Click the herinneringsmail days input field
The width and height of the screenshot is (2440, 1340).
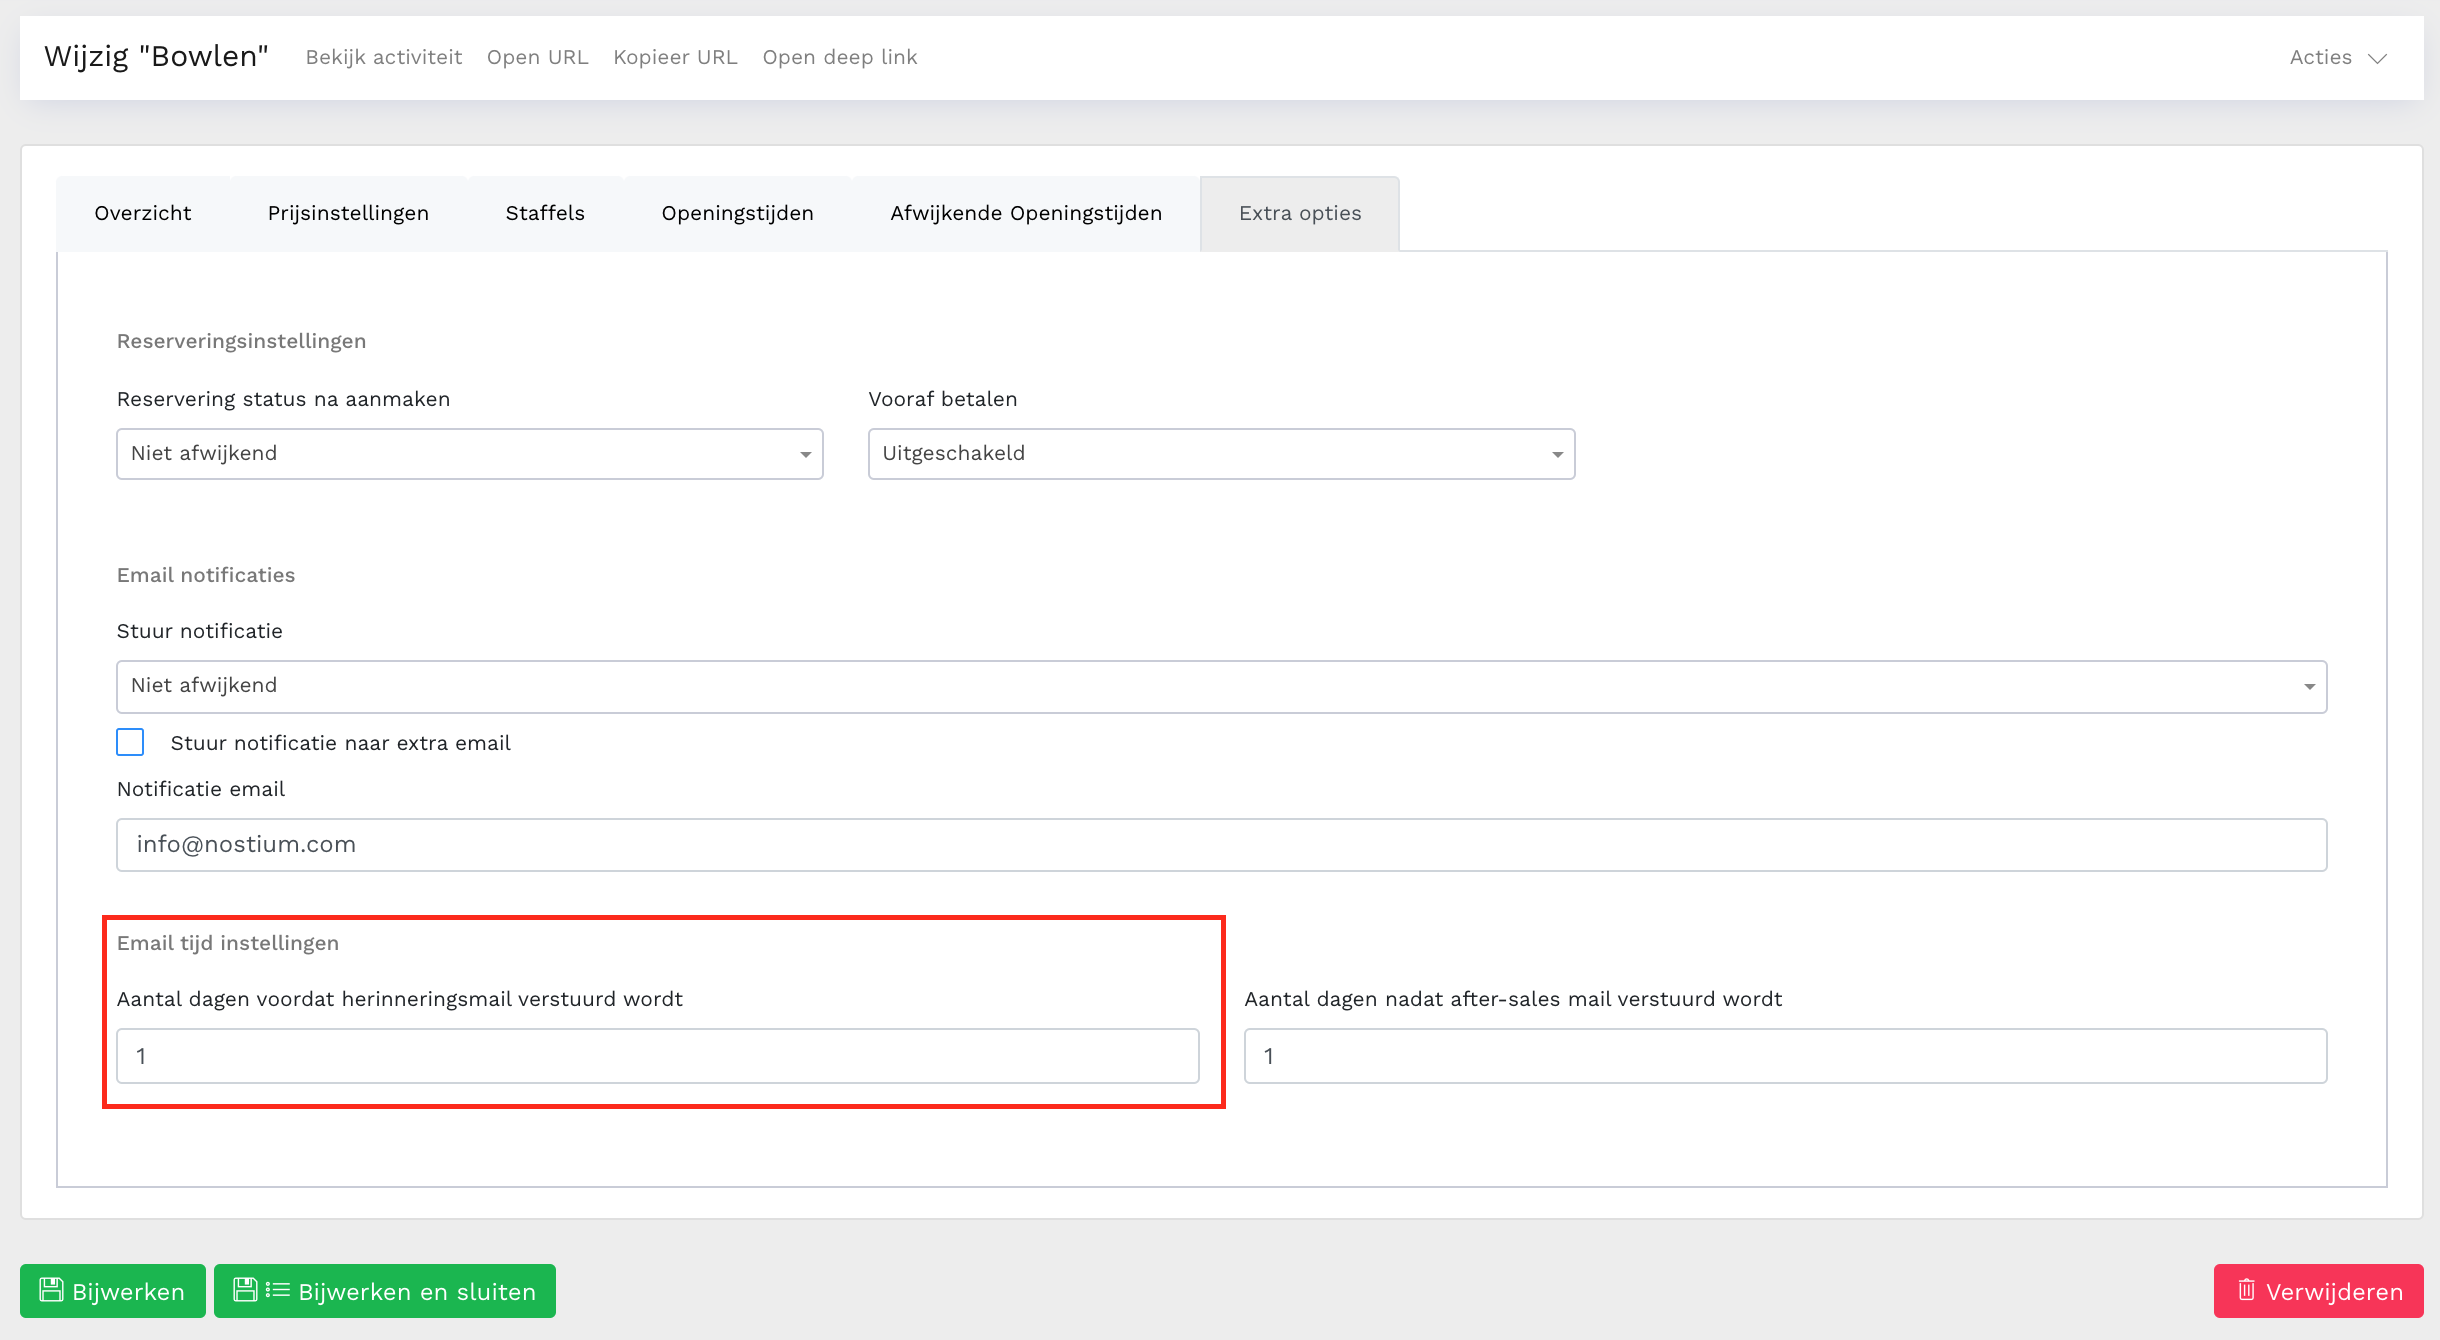coord(657,1056)
